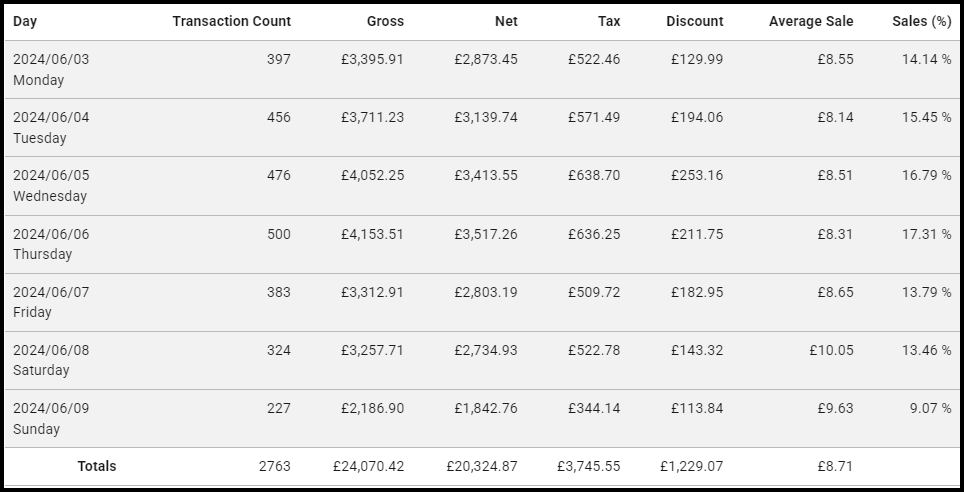Click the Net column header

coord(506,21)
